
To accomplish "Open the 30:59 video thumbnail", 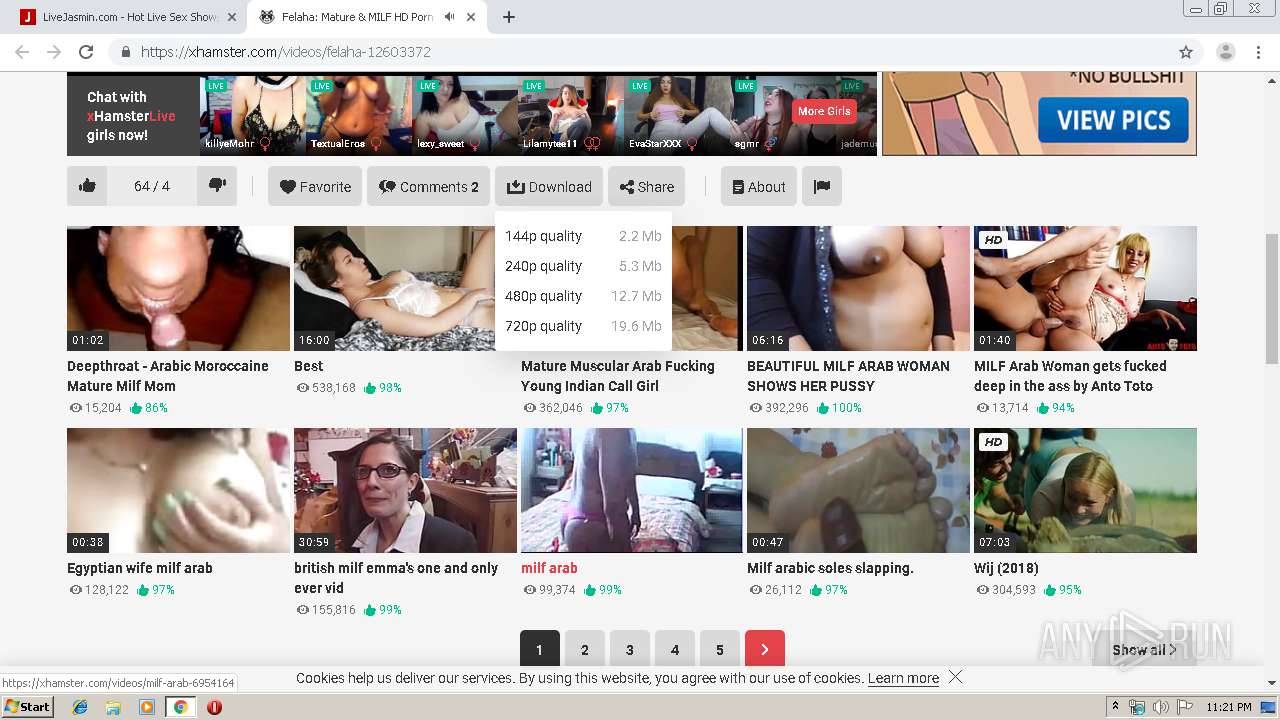I will (405, 490).
